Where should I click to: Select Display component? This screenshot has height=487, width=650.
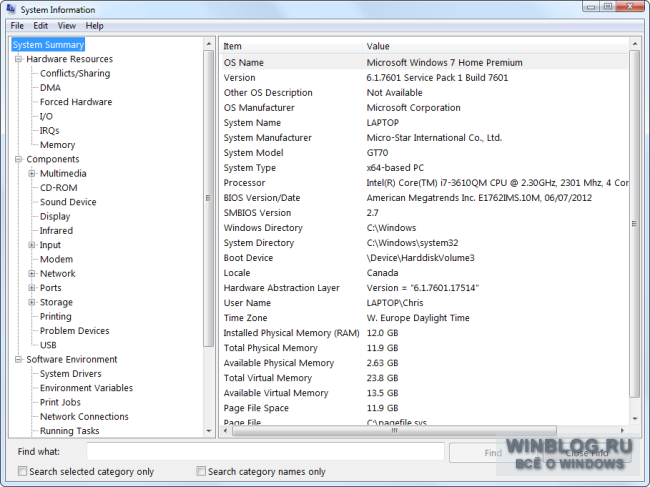coord(55,216)
